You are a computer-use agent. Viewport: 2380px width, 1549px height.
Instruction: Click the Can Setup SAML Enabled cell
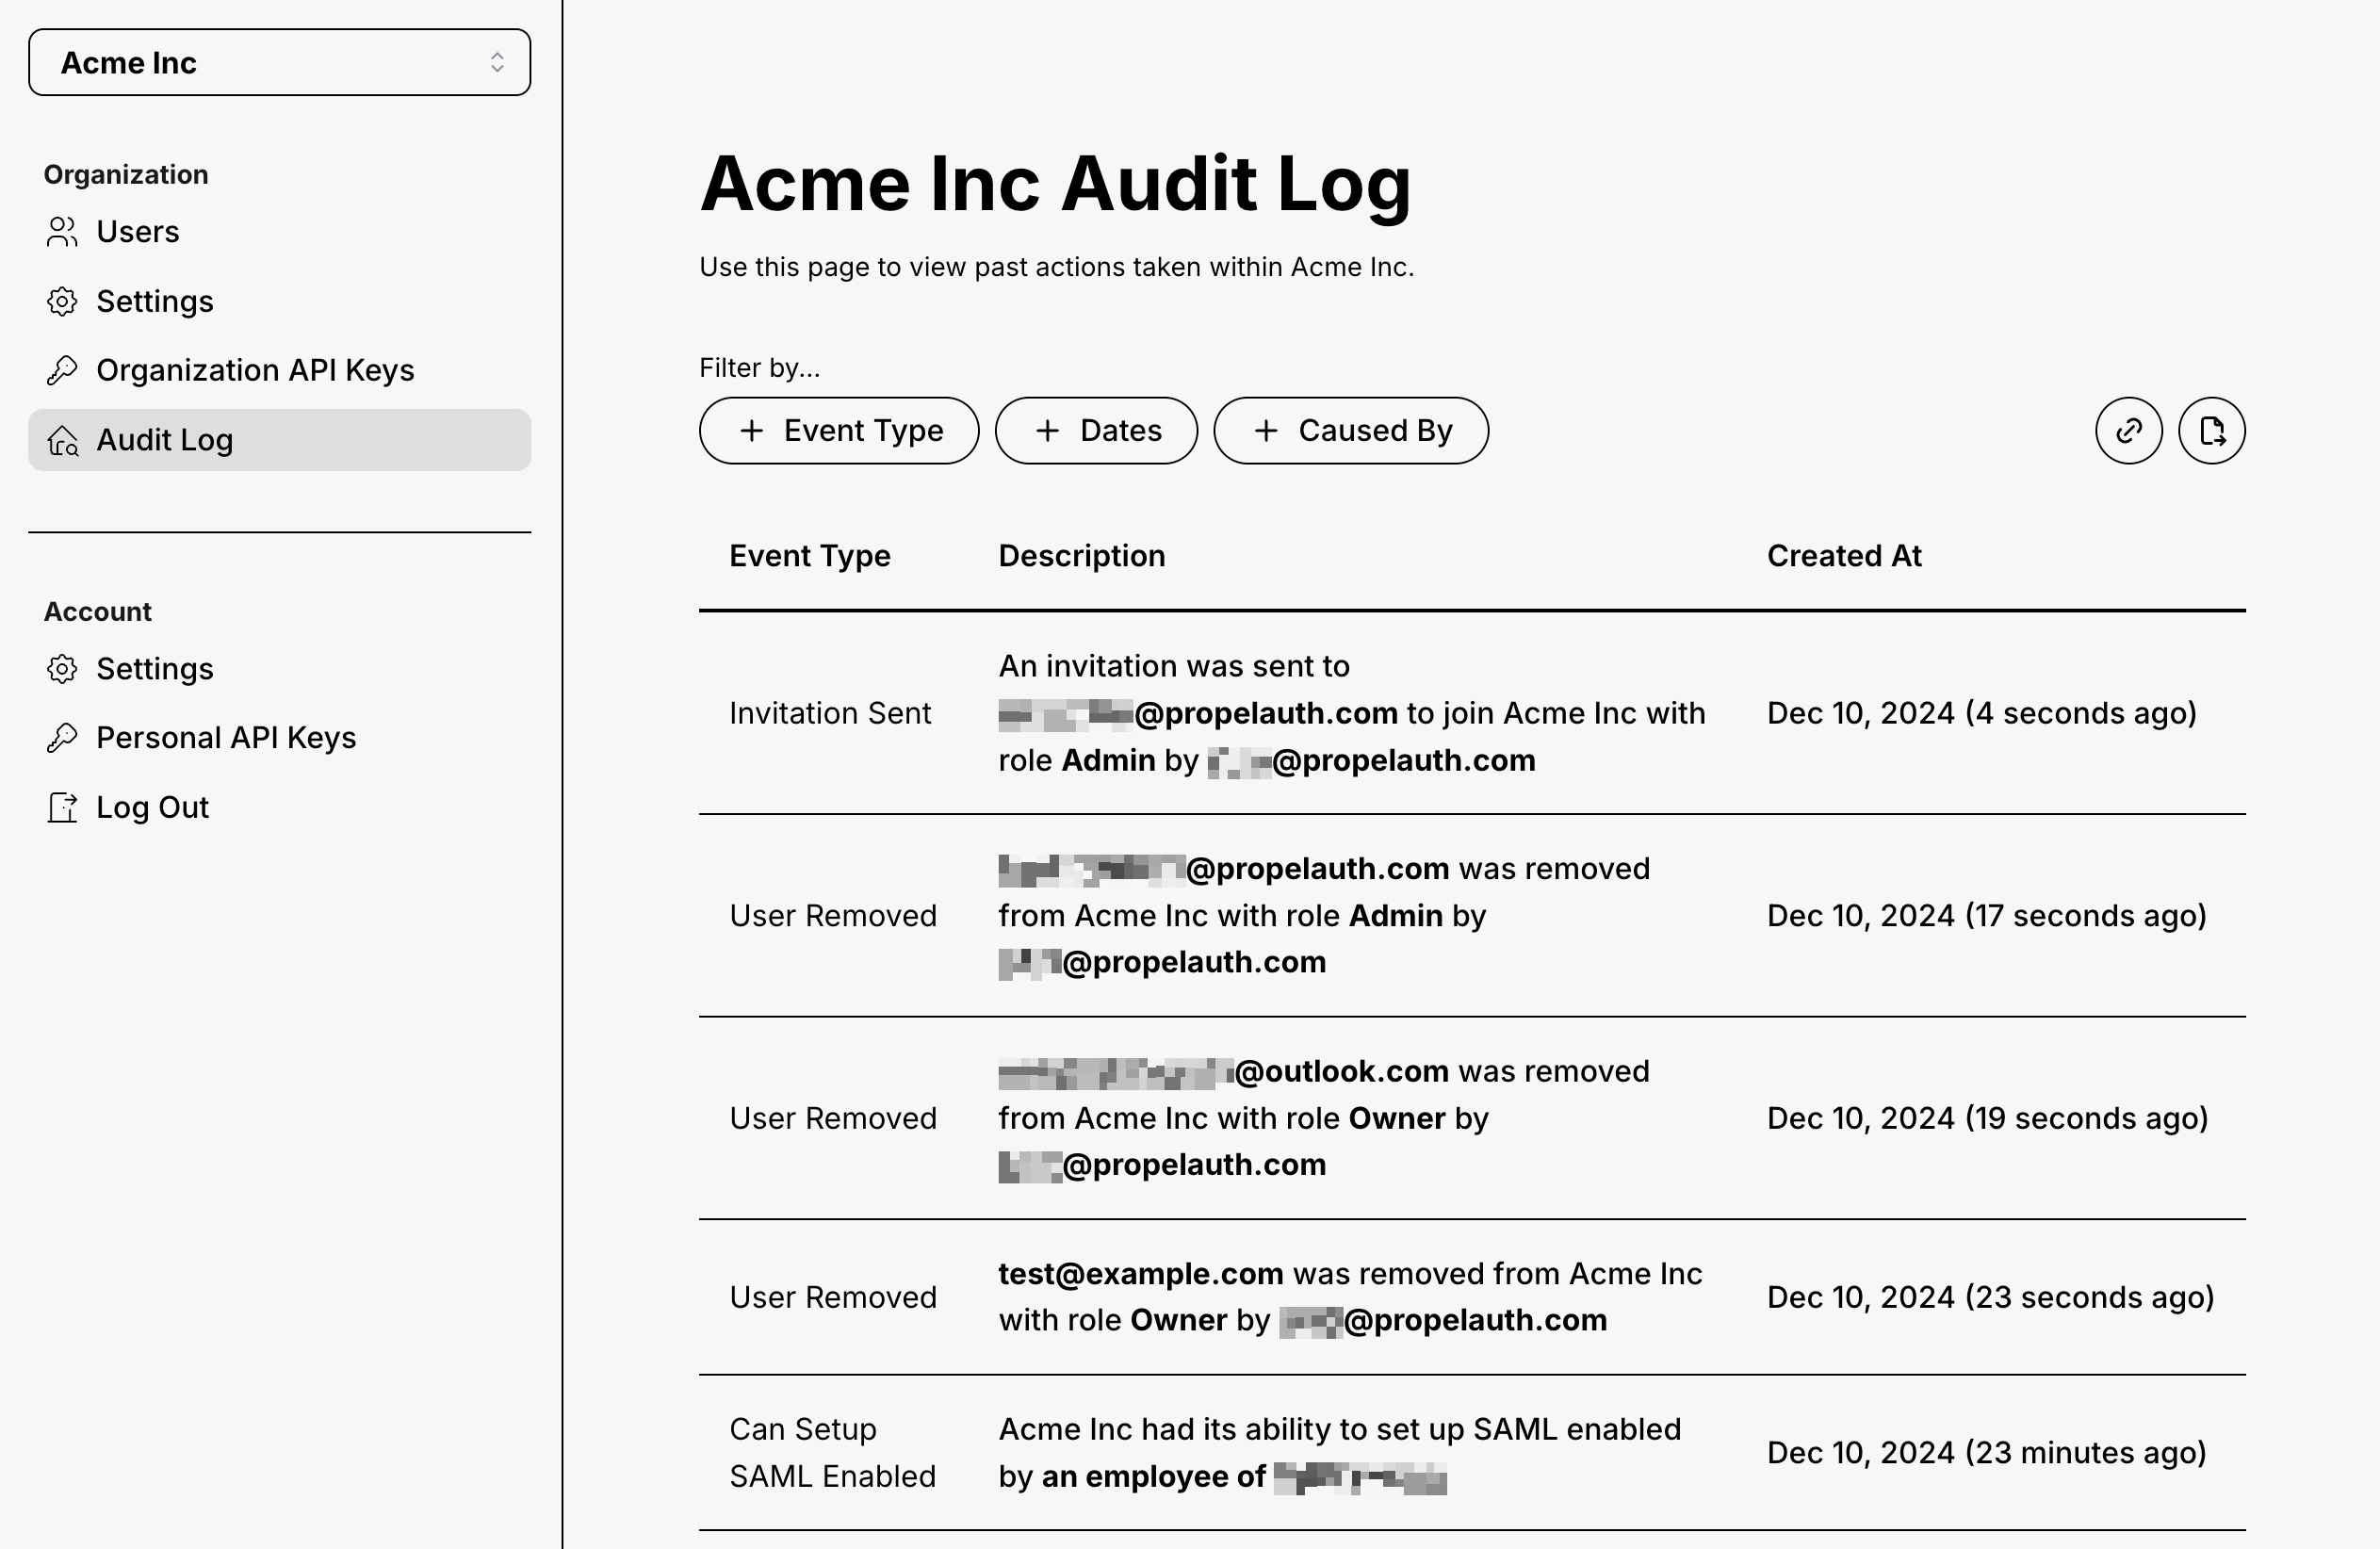point(833,1453)
